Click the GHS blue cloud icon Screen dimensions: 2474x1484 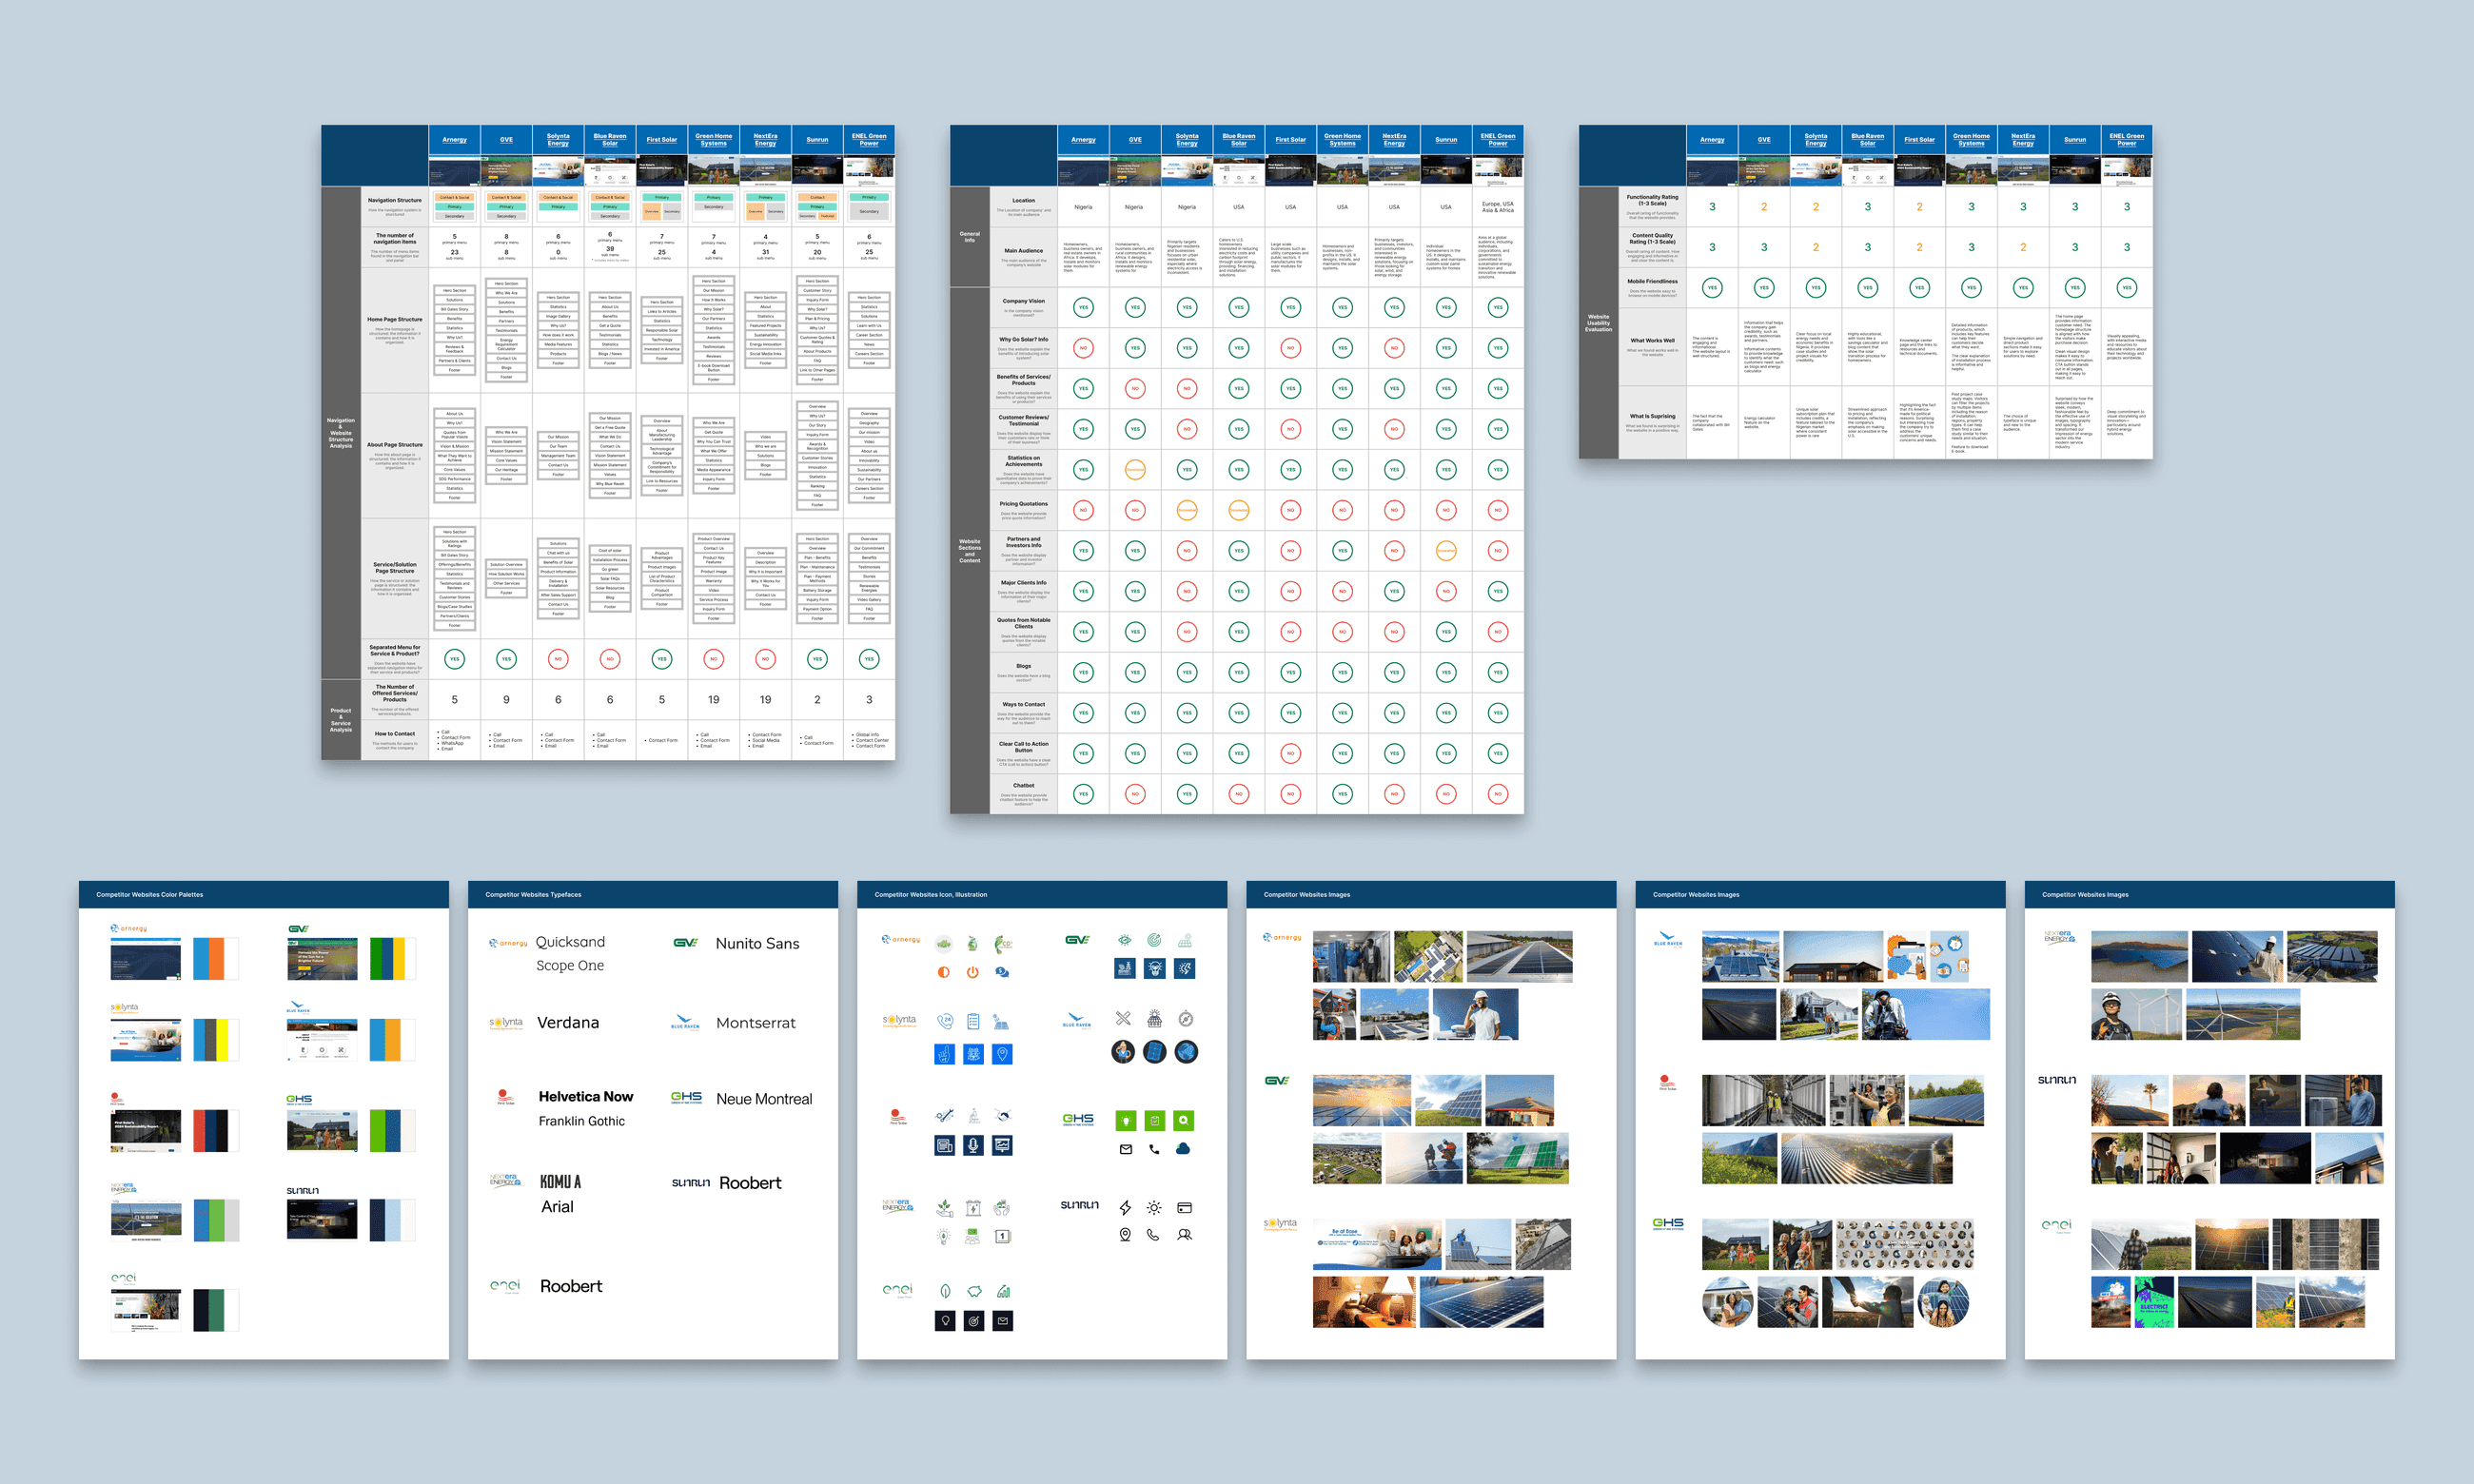[x=1183, y=1149]
